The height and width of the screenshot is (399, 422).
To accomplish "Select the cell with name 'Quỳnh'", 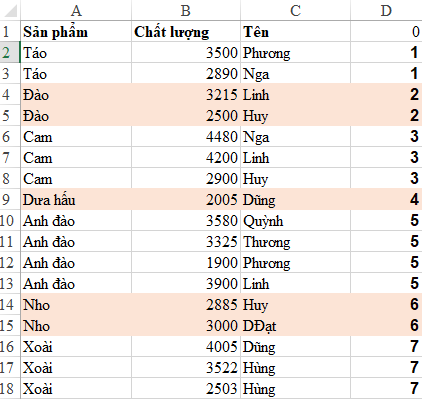I will [295, 220].
